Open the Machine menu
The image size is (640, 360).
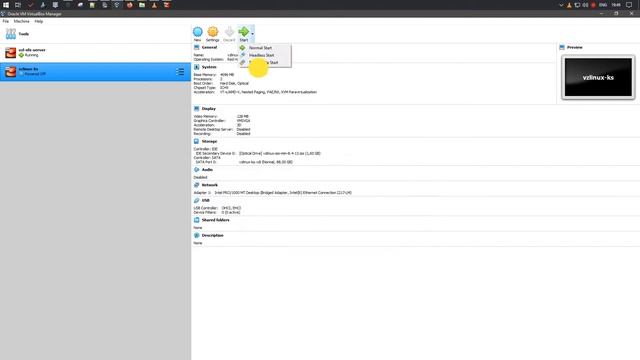pyautogui.click(x=22, y=21)
